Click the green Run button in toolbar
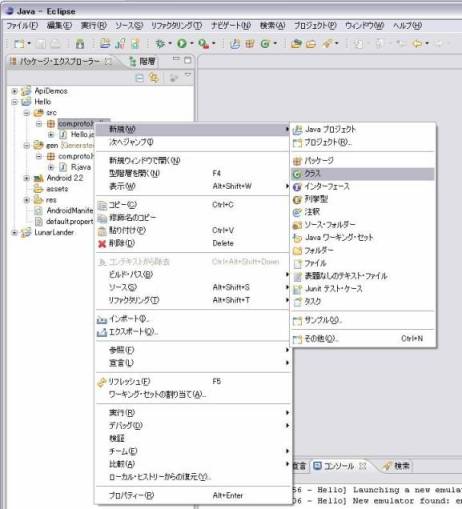Viewport: 462px width, 509px height. click(x=182, y=43)
